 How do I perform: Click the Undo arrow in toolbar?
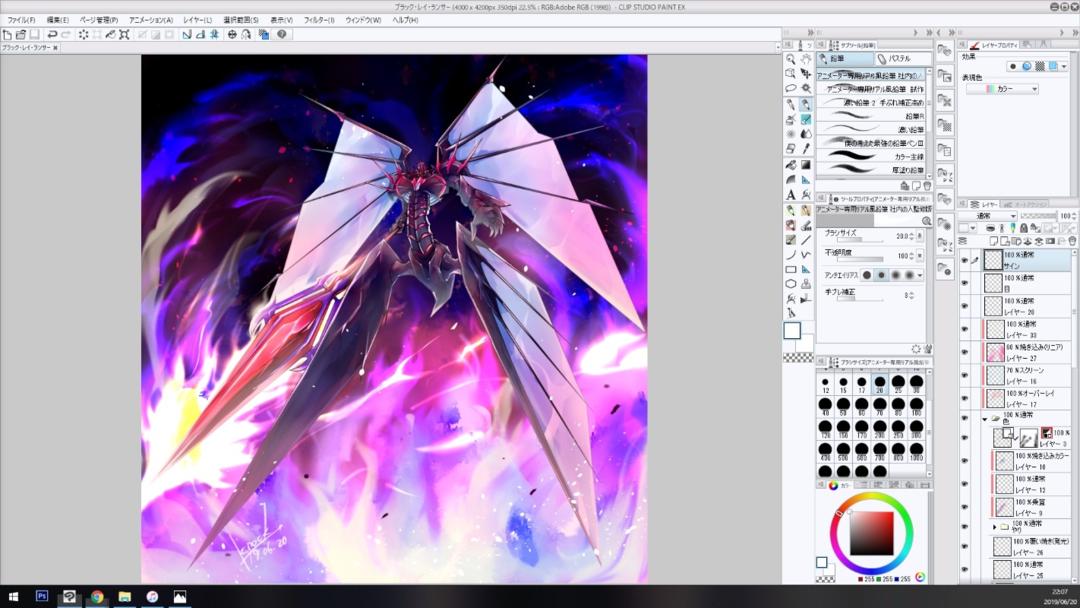tap(52, 34)
